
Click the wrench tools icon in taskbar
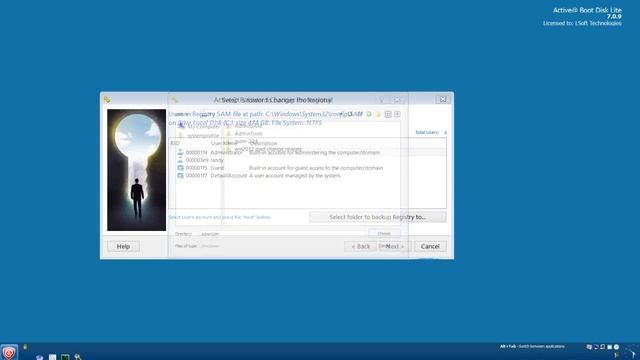click(78, 357)
